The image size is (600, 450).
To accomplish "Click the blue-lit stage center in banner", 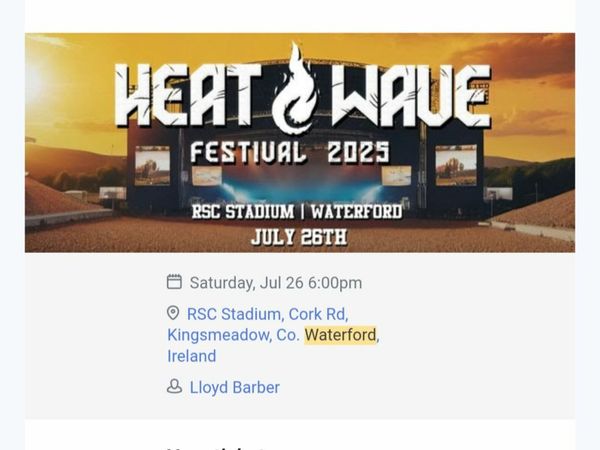I will point(300,184).
